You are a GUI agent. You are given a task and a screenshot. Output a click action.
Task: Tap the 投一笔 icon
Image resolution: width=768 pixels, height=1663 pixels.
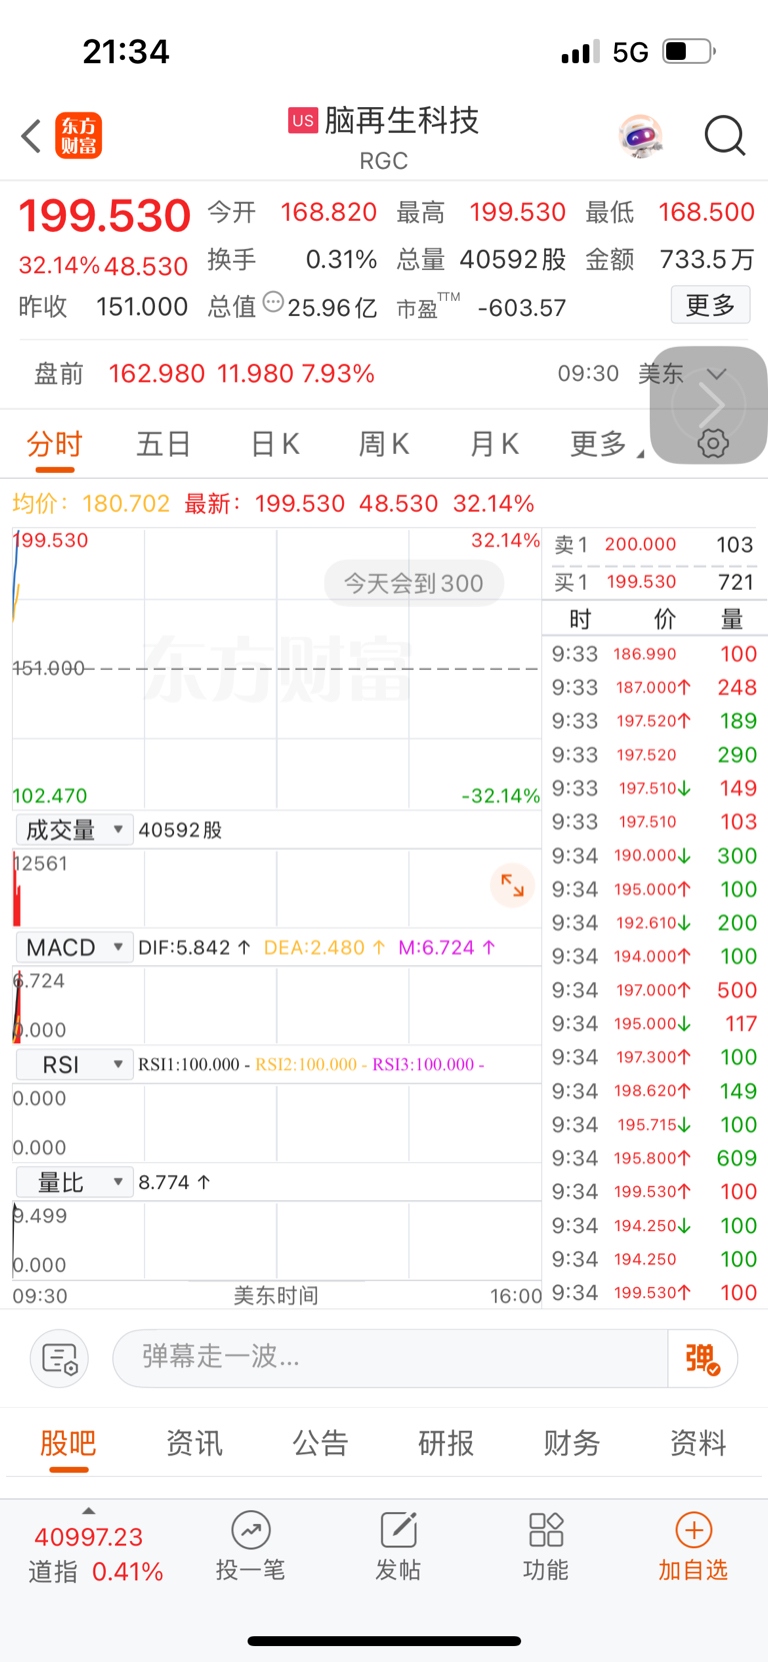point(251,1530)
